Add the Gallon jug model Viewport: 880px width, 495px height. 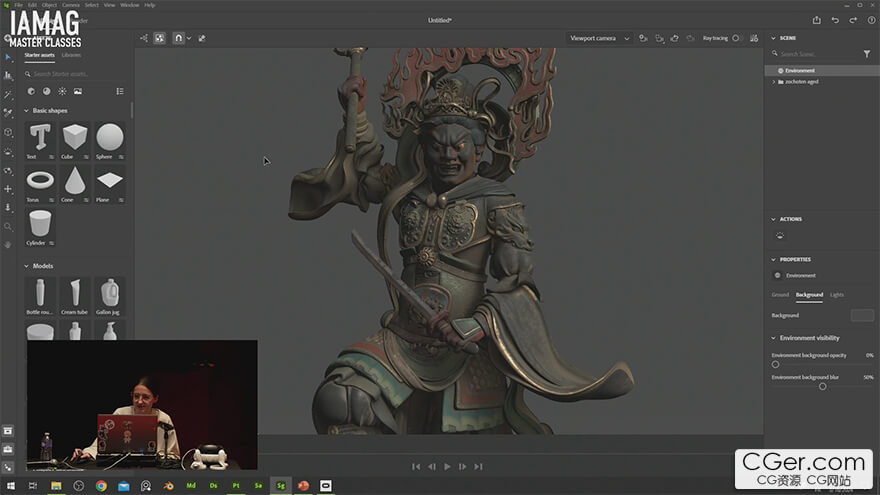coord(109,296)
